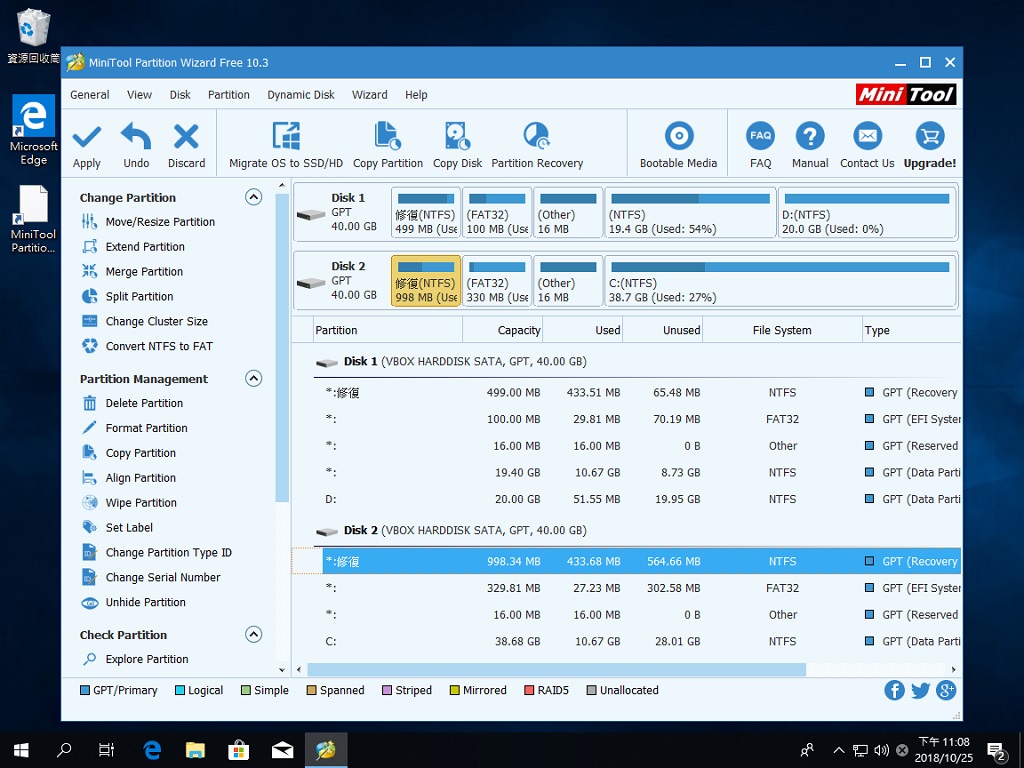
Task: Click horizontal scrollbar of partition list
Action: (x=556, y=669)
